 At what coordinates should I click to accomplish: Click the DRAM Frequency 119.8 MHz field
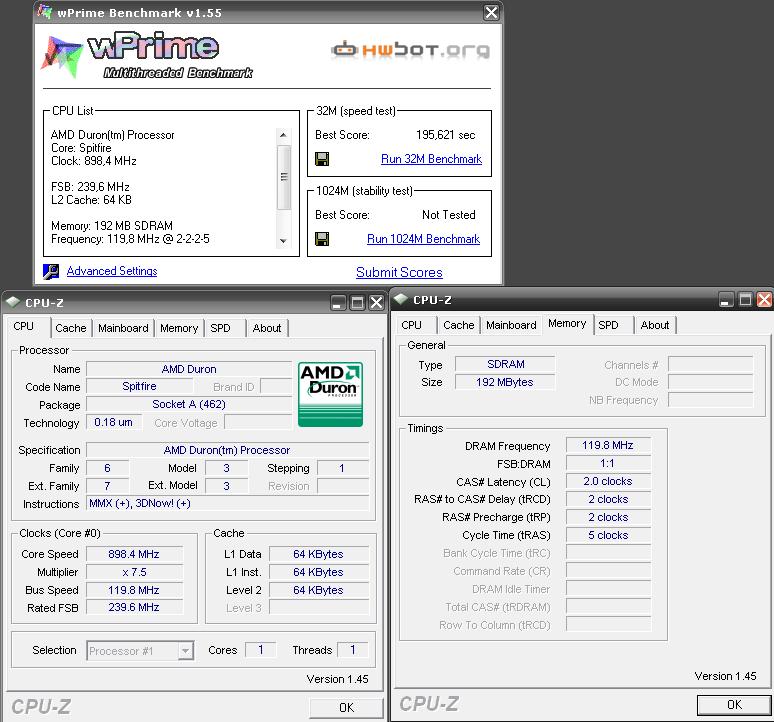click(x=608, y=445)
